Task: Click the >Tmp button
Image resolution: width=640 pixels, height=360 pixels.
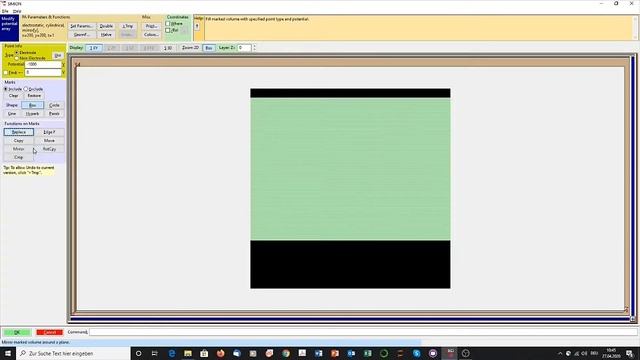Action: click(128, 26)
